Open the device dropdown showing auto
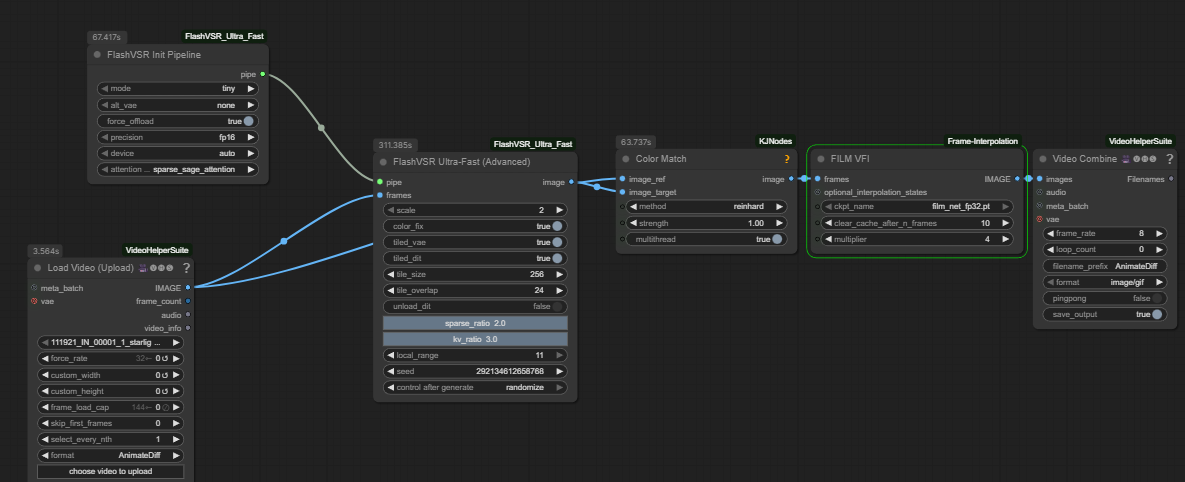This screenshot has width=1185, height=482. tap(178, 153)
